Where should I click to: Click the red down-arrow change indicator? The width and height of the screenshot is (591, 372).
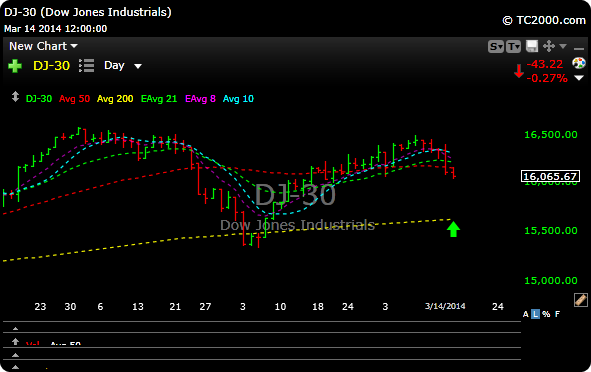point(519,70)
